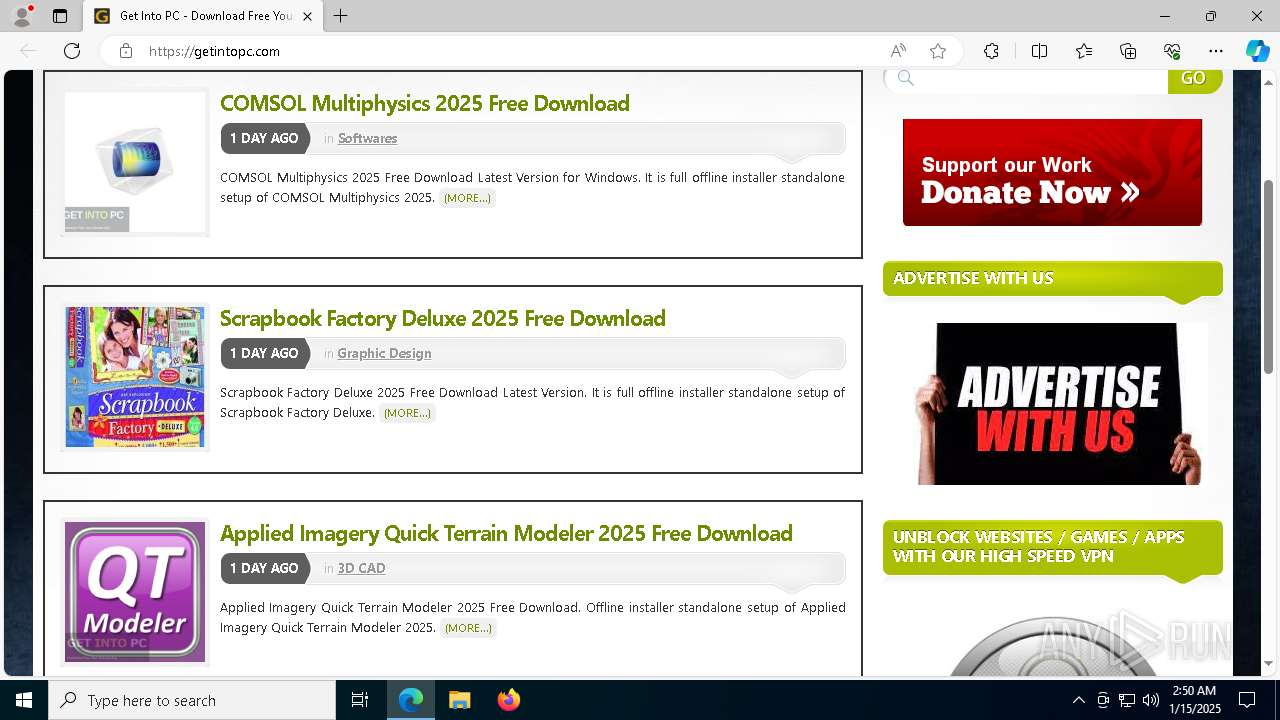The width and height of the screenshot is (1280, 720).
Task: Open Edge Settings and more menu
Action: [1216, 51]
